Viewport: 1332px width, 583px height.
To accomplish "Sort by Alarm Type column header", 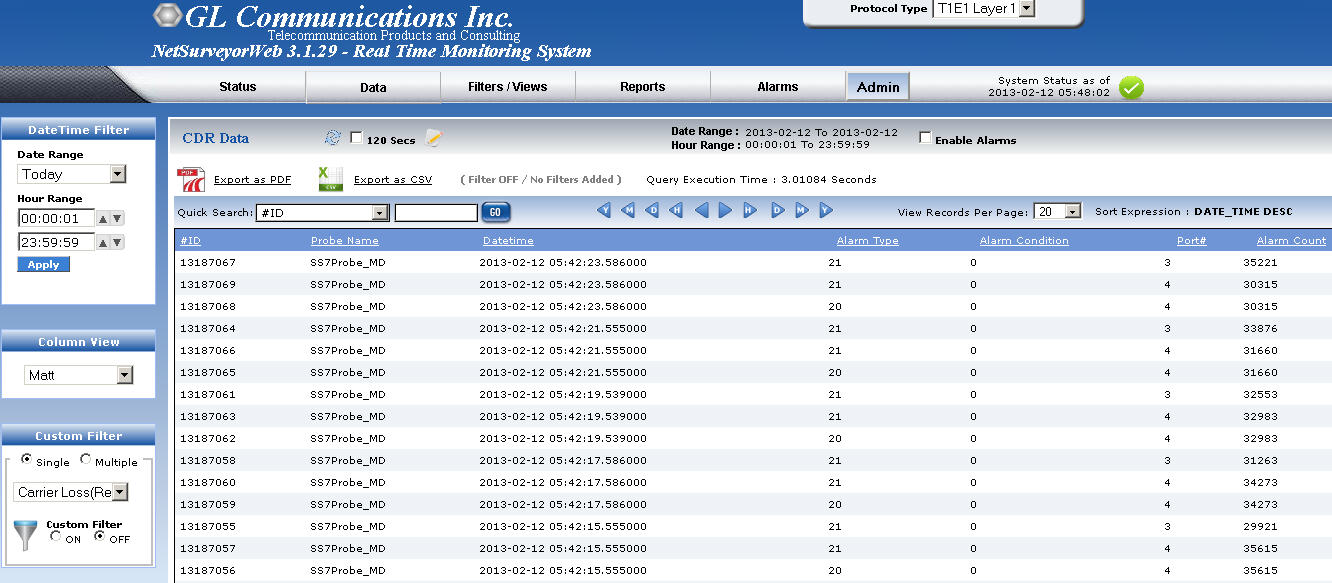I will [867, 241].
